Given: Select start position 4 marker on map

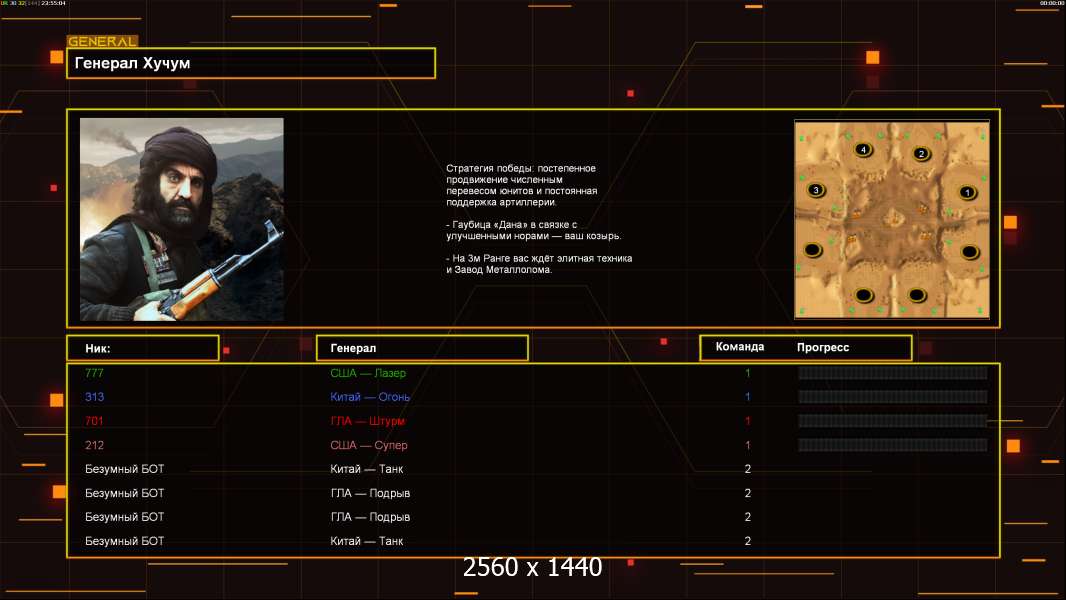Looking at the screenshot, I should [x=864, y=150].
